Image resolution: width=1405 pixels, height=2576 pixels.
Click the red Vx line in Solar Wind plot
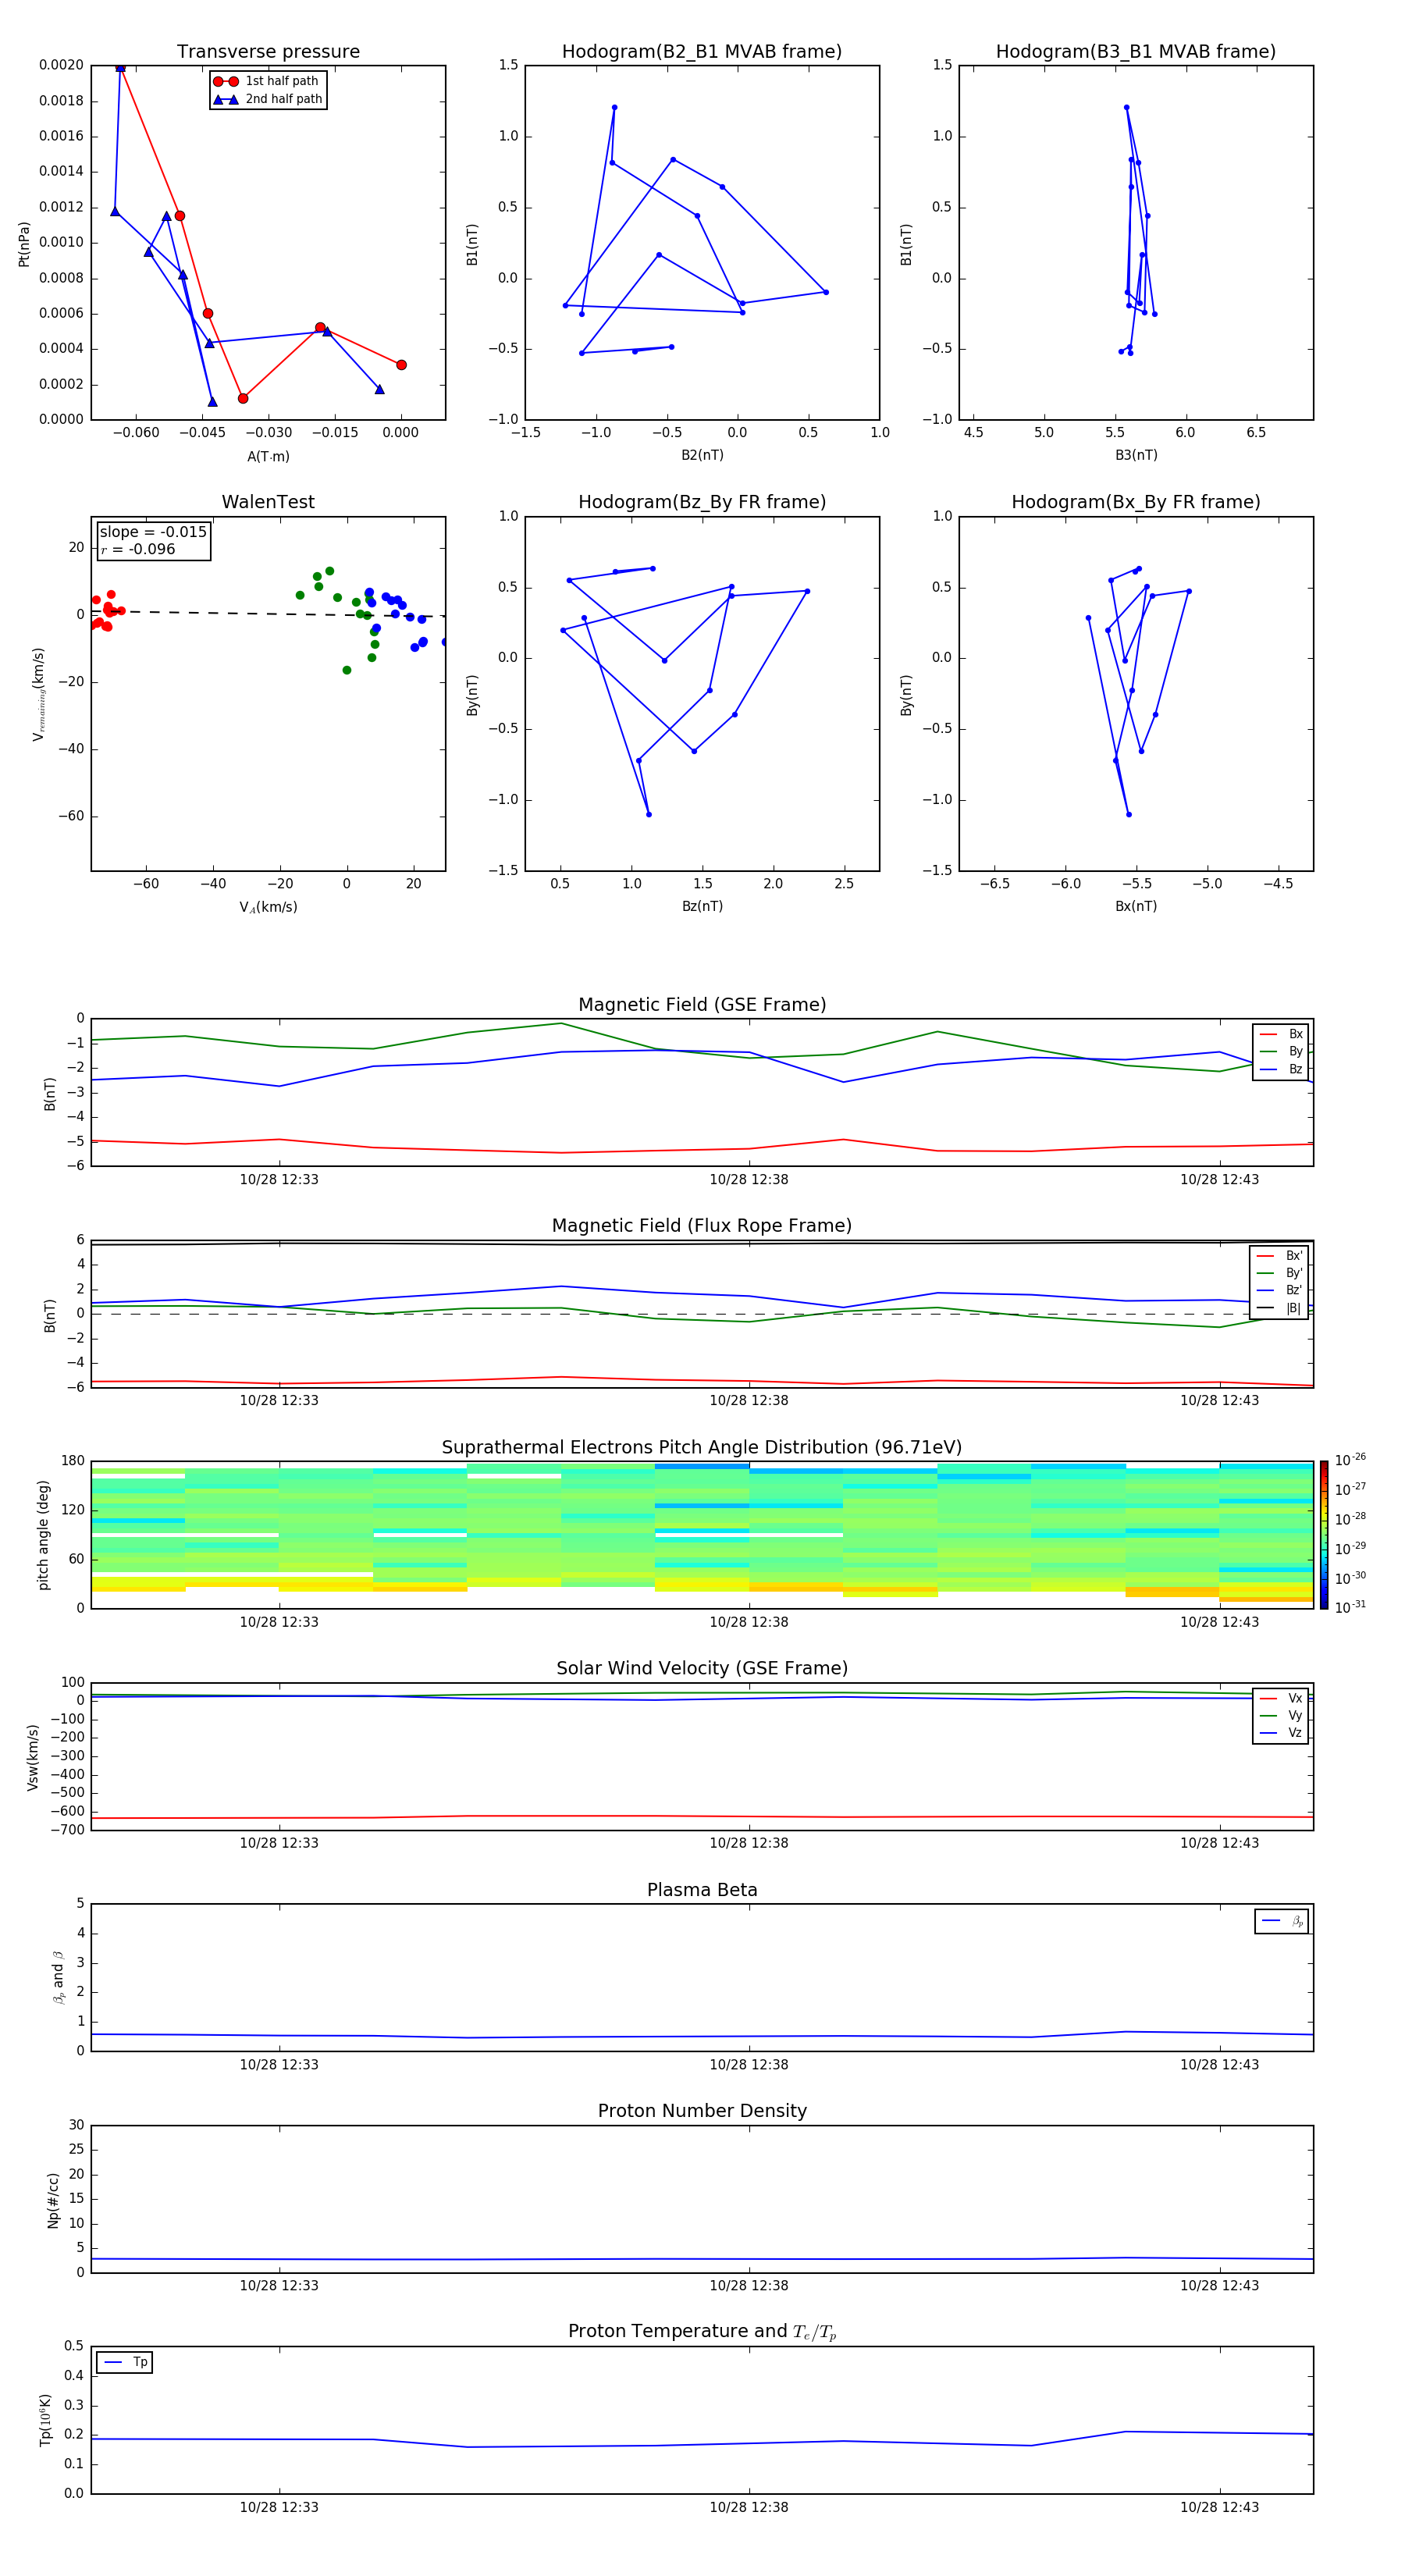[x=702, y=1816]
